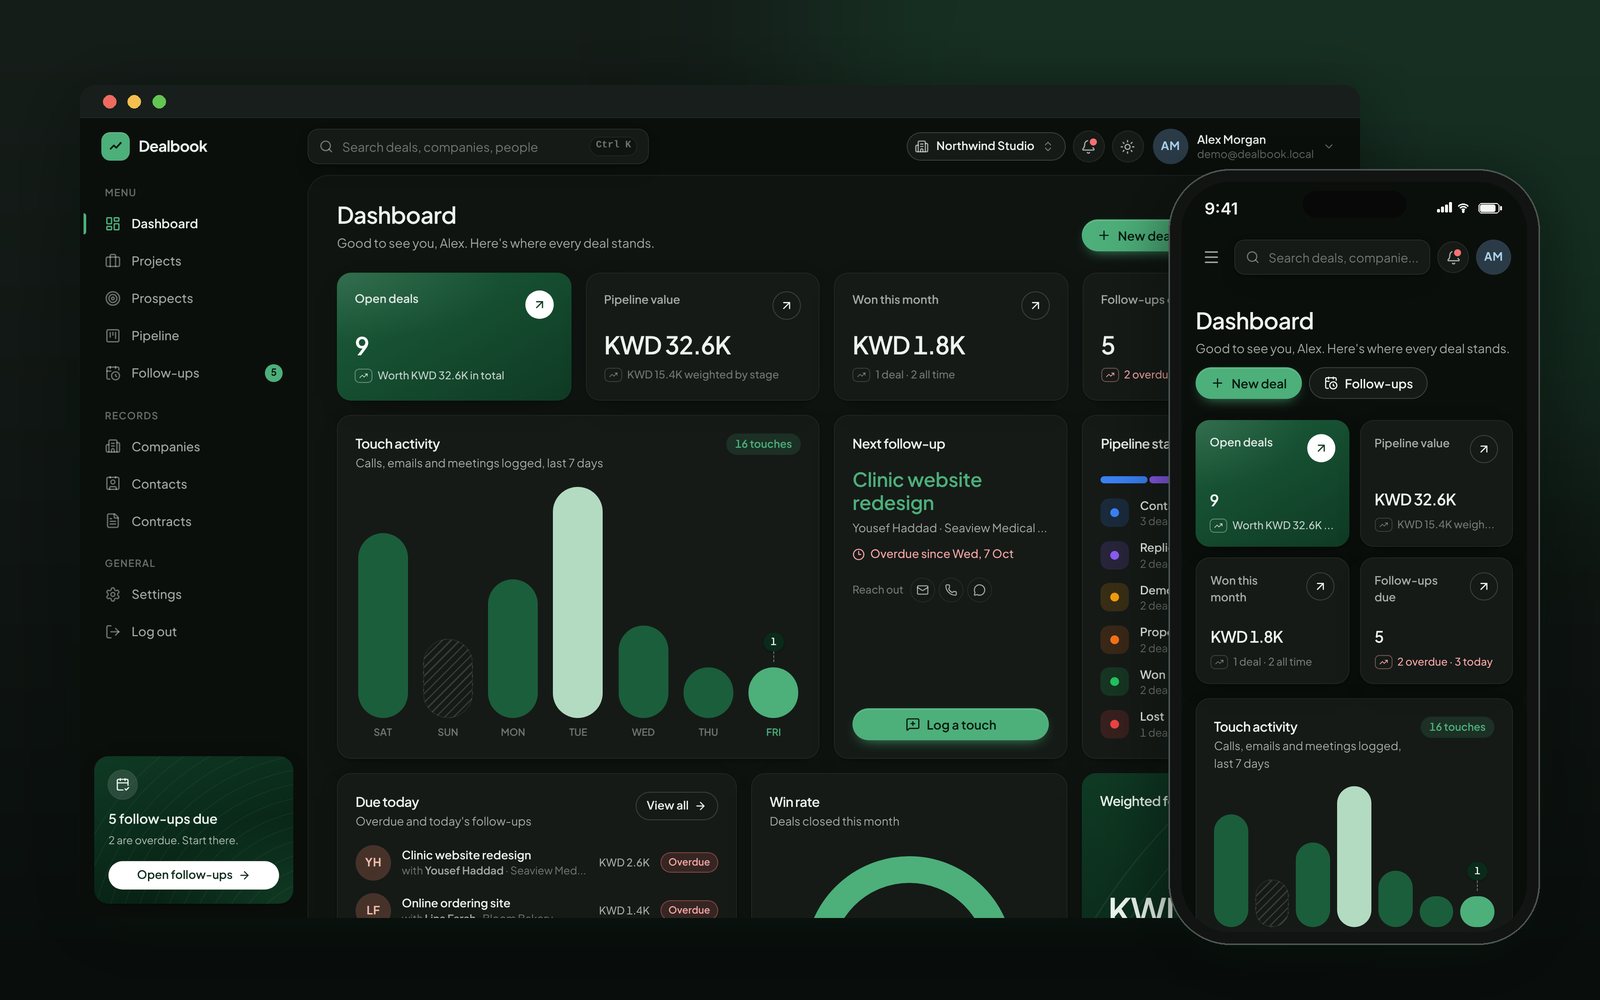Image resolution: width=1600 pixels, height=1000 pixels.
Task: Click View all in Due today
Action: click(x=676, y=806)
